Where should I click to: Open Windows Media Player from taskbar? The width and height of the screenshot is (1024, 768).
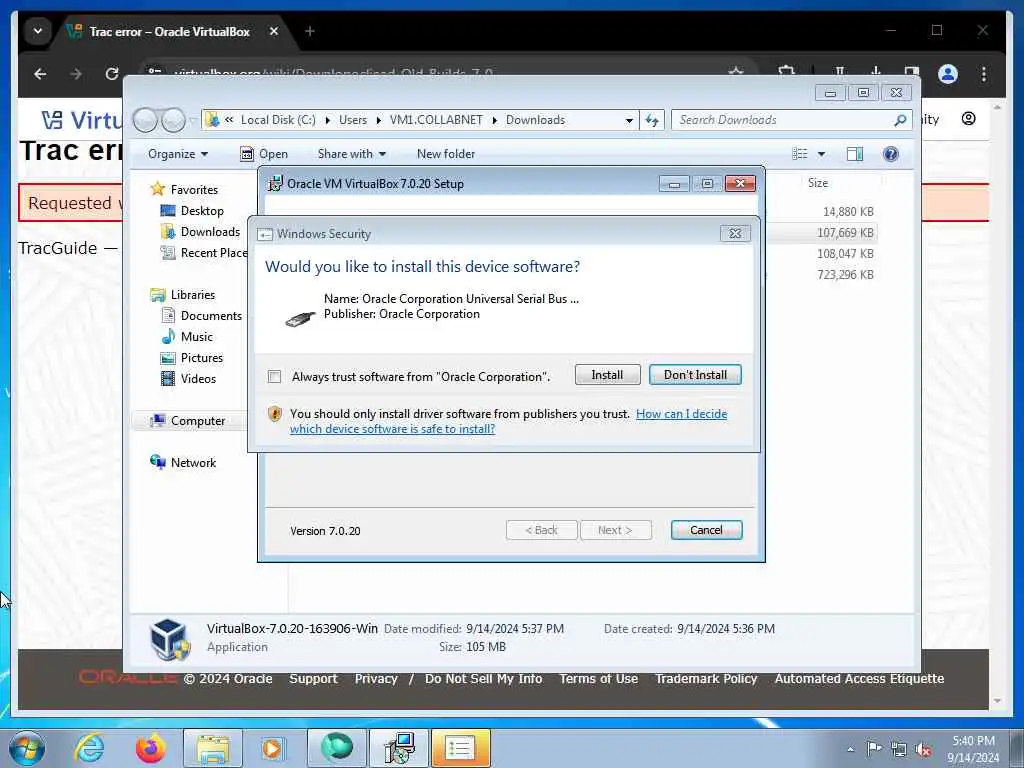pyautogui.click(x=272, y=748)
